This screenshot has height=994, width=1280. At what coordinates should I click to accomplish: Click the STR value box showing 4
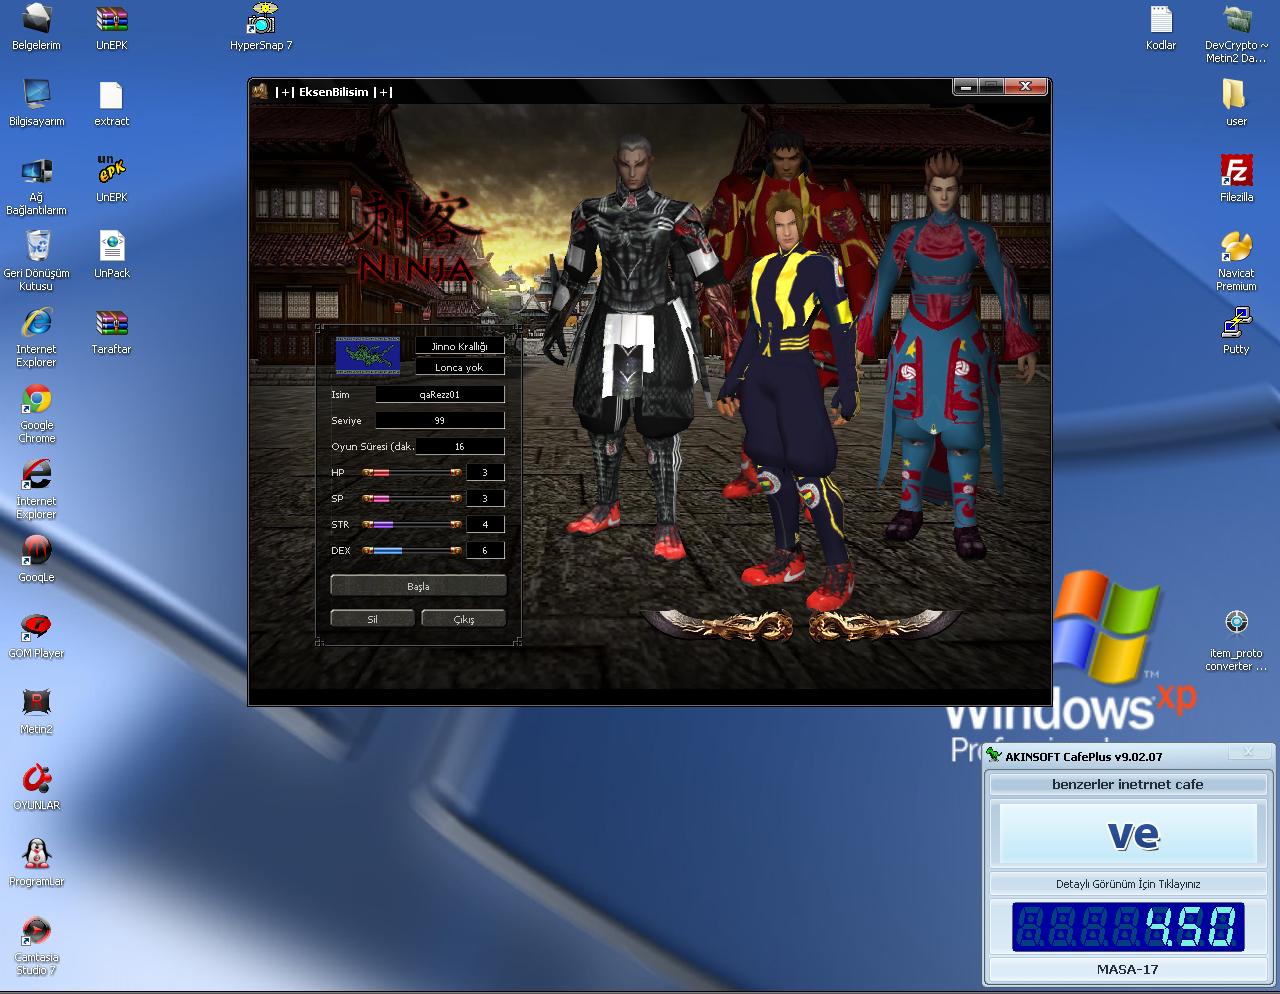pos(485,524)
